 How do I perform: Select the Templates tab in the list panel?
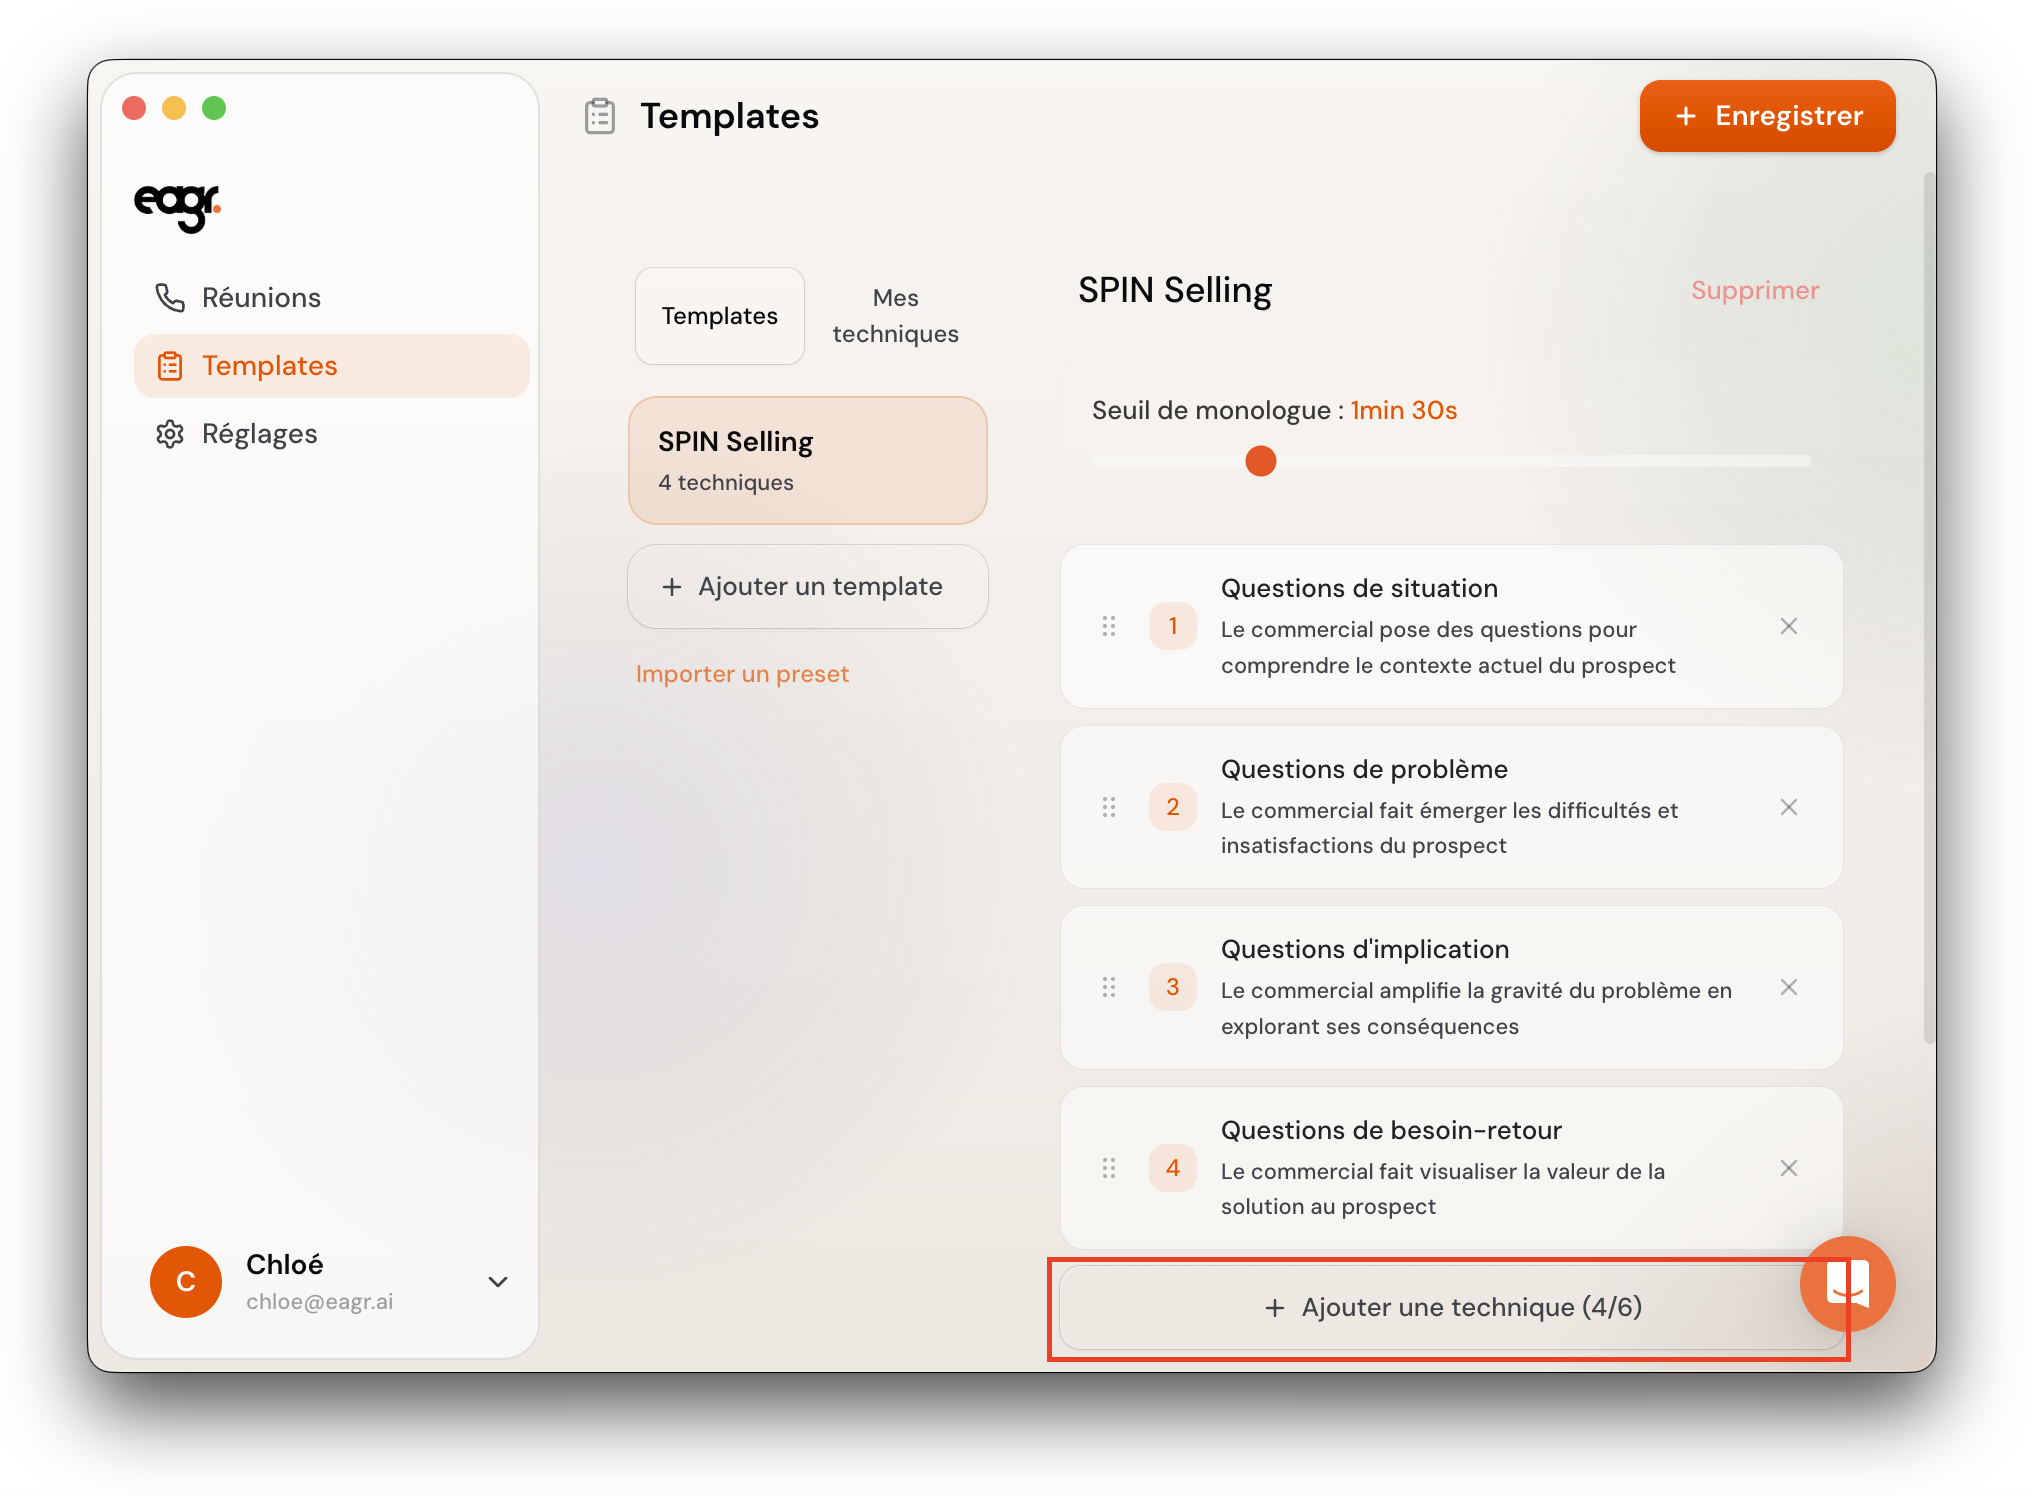pos(719,316)
